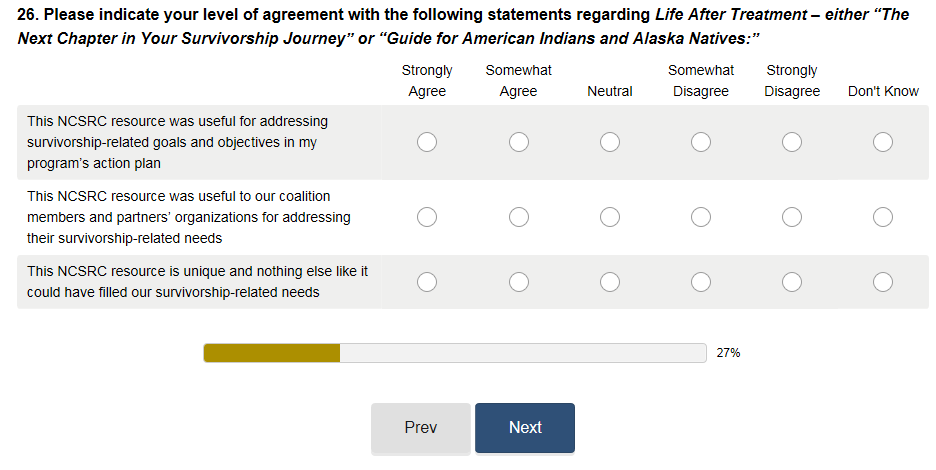
Task: Select Somewhat Disagree for resource is unique statement
Action: point(701,282)
